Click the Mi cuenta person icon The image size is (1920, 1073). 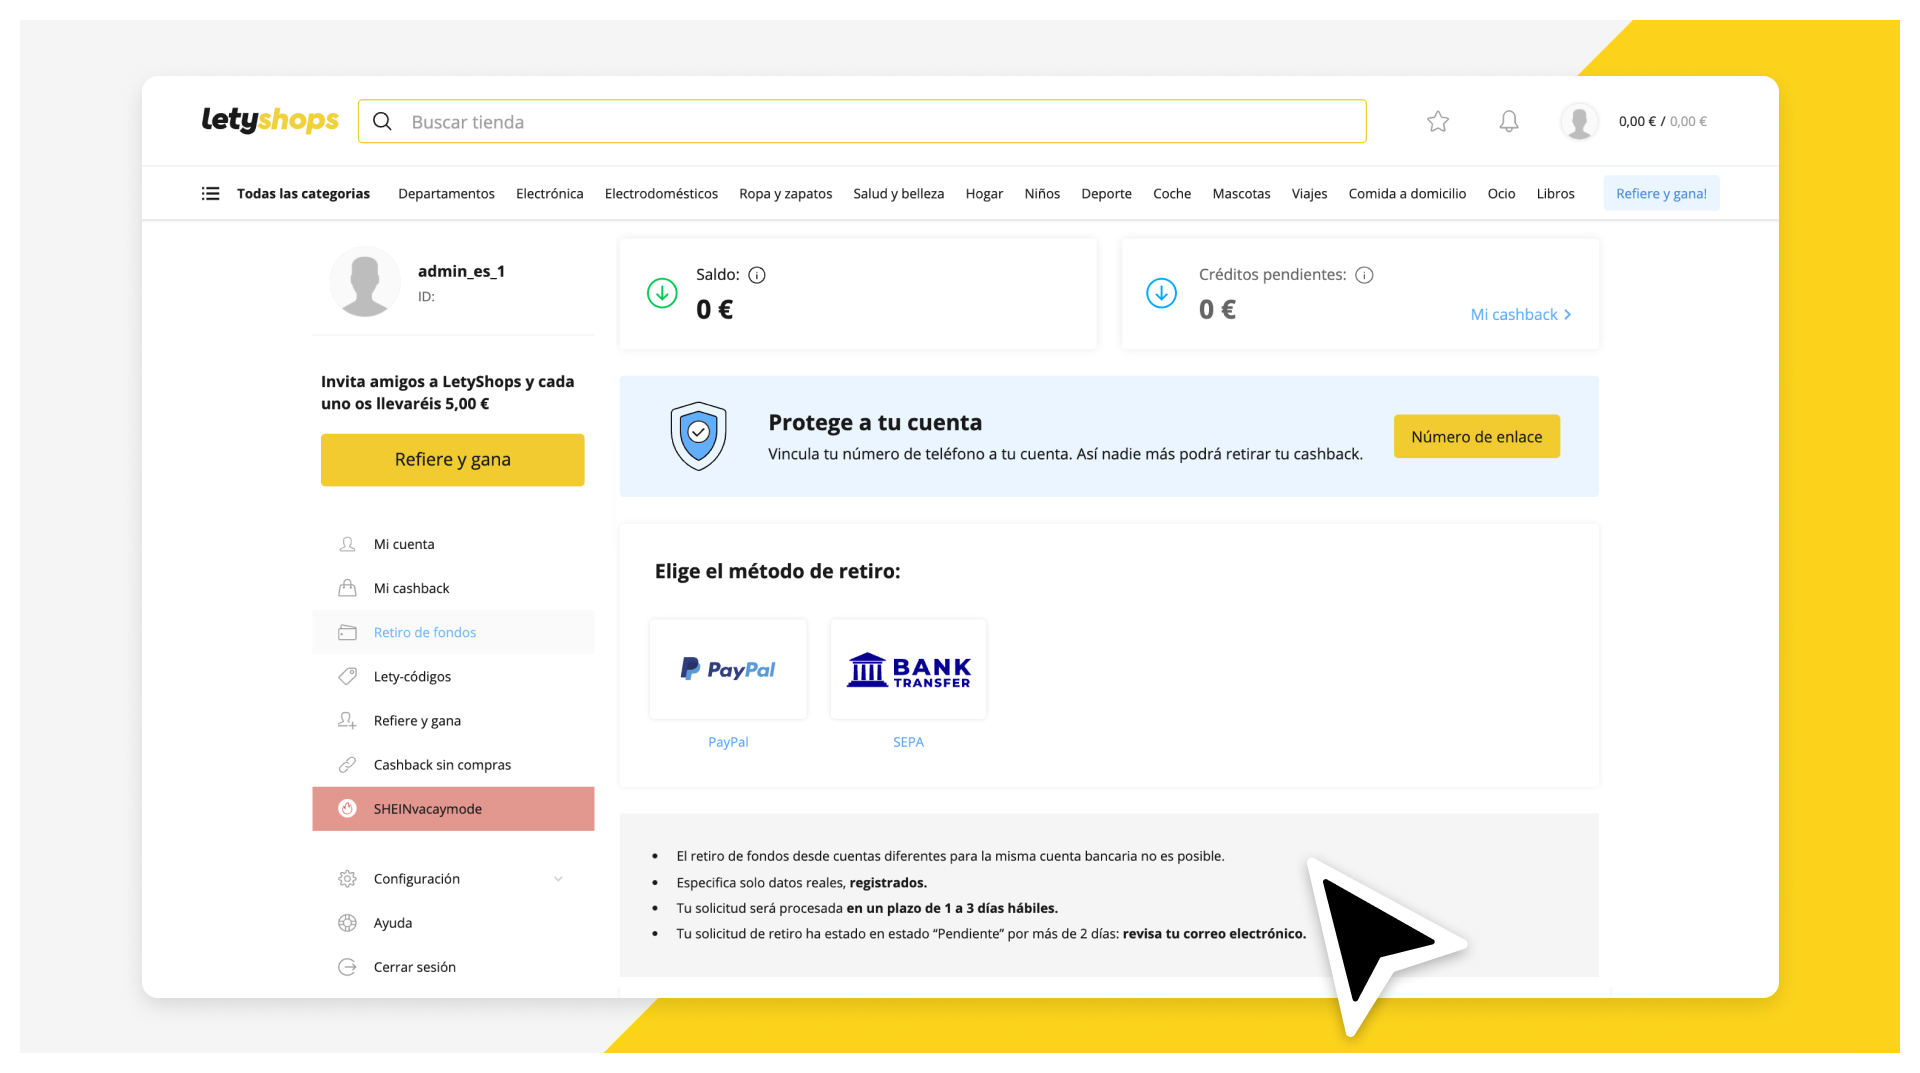point(347,544)
